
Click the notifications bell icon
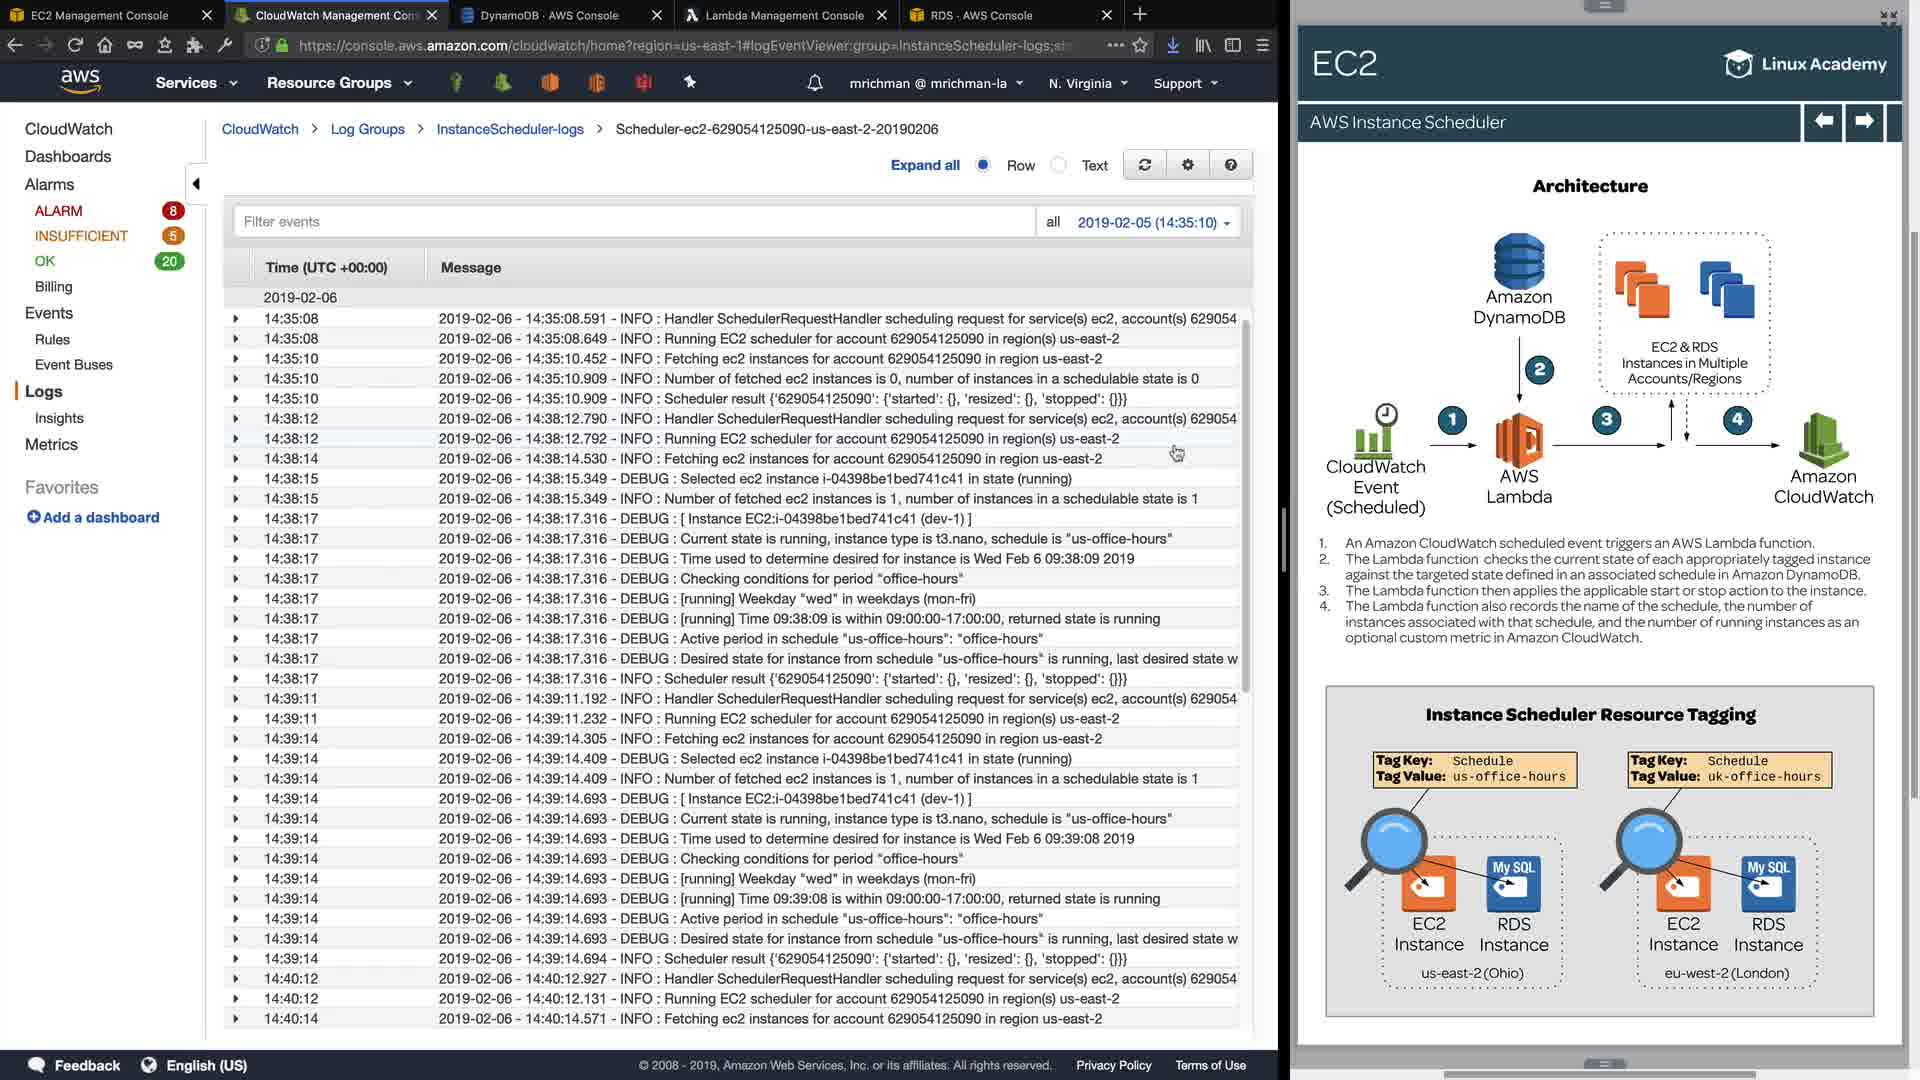(814, 83)
